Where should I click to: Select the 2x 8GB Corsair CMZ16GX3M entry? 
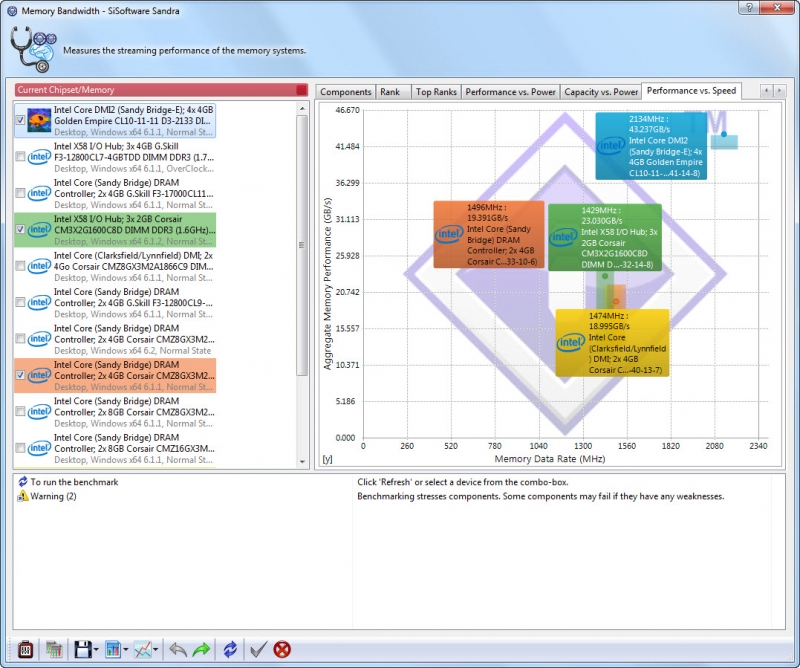pos(115,449)
